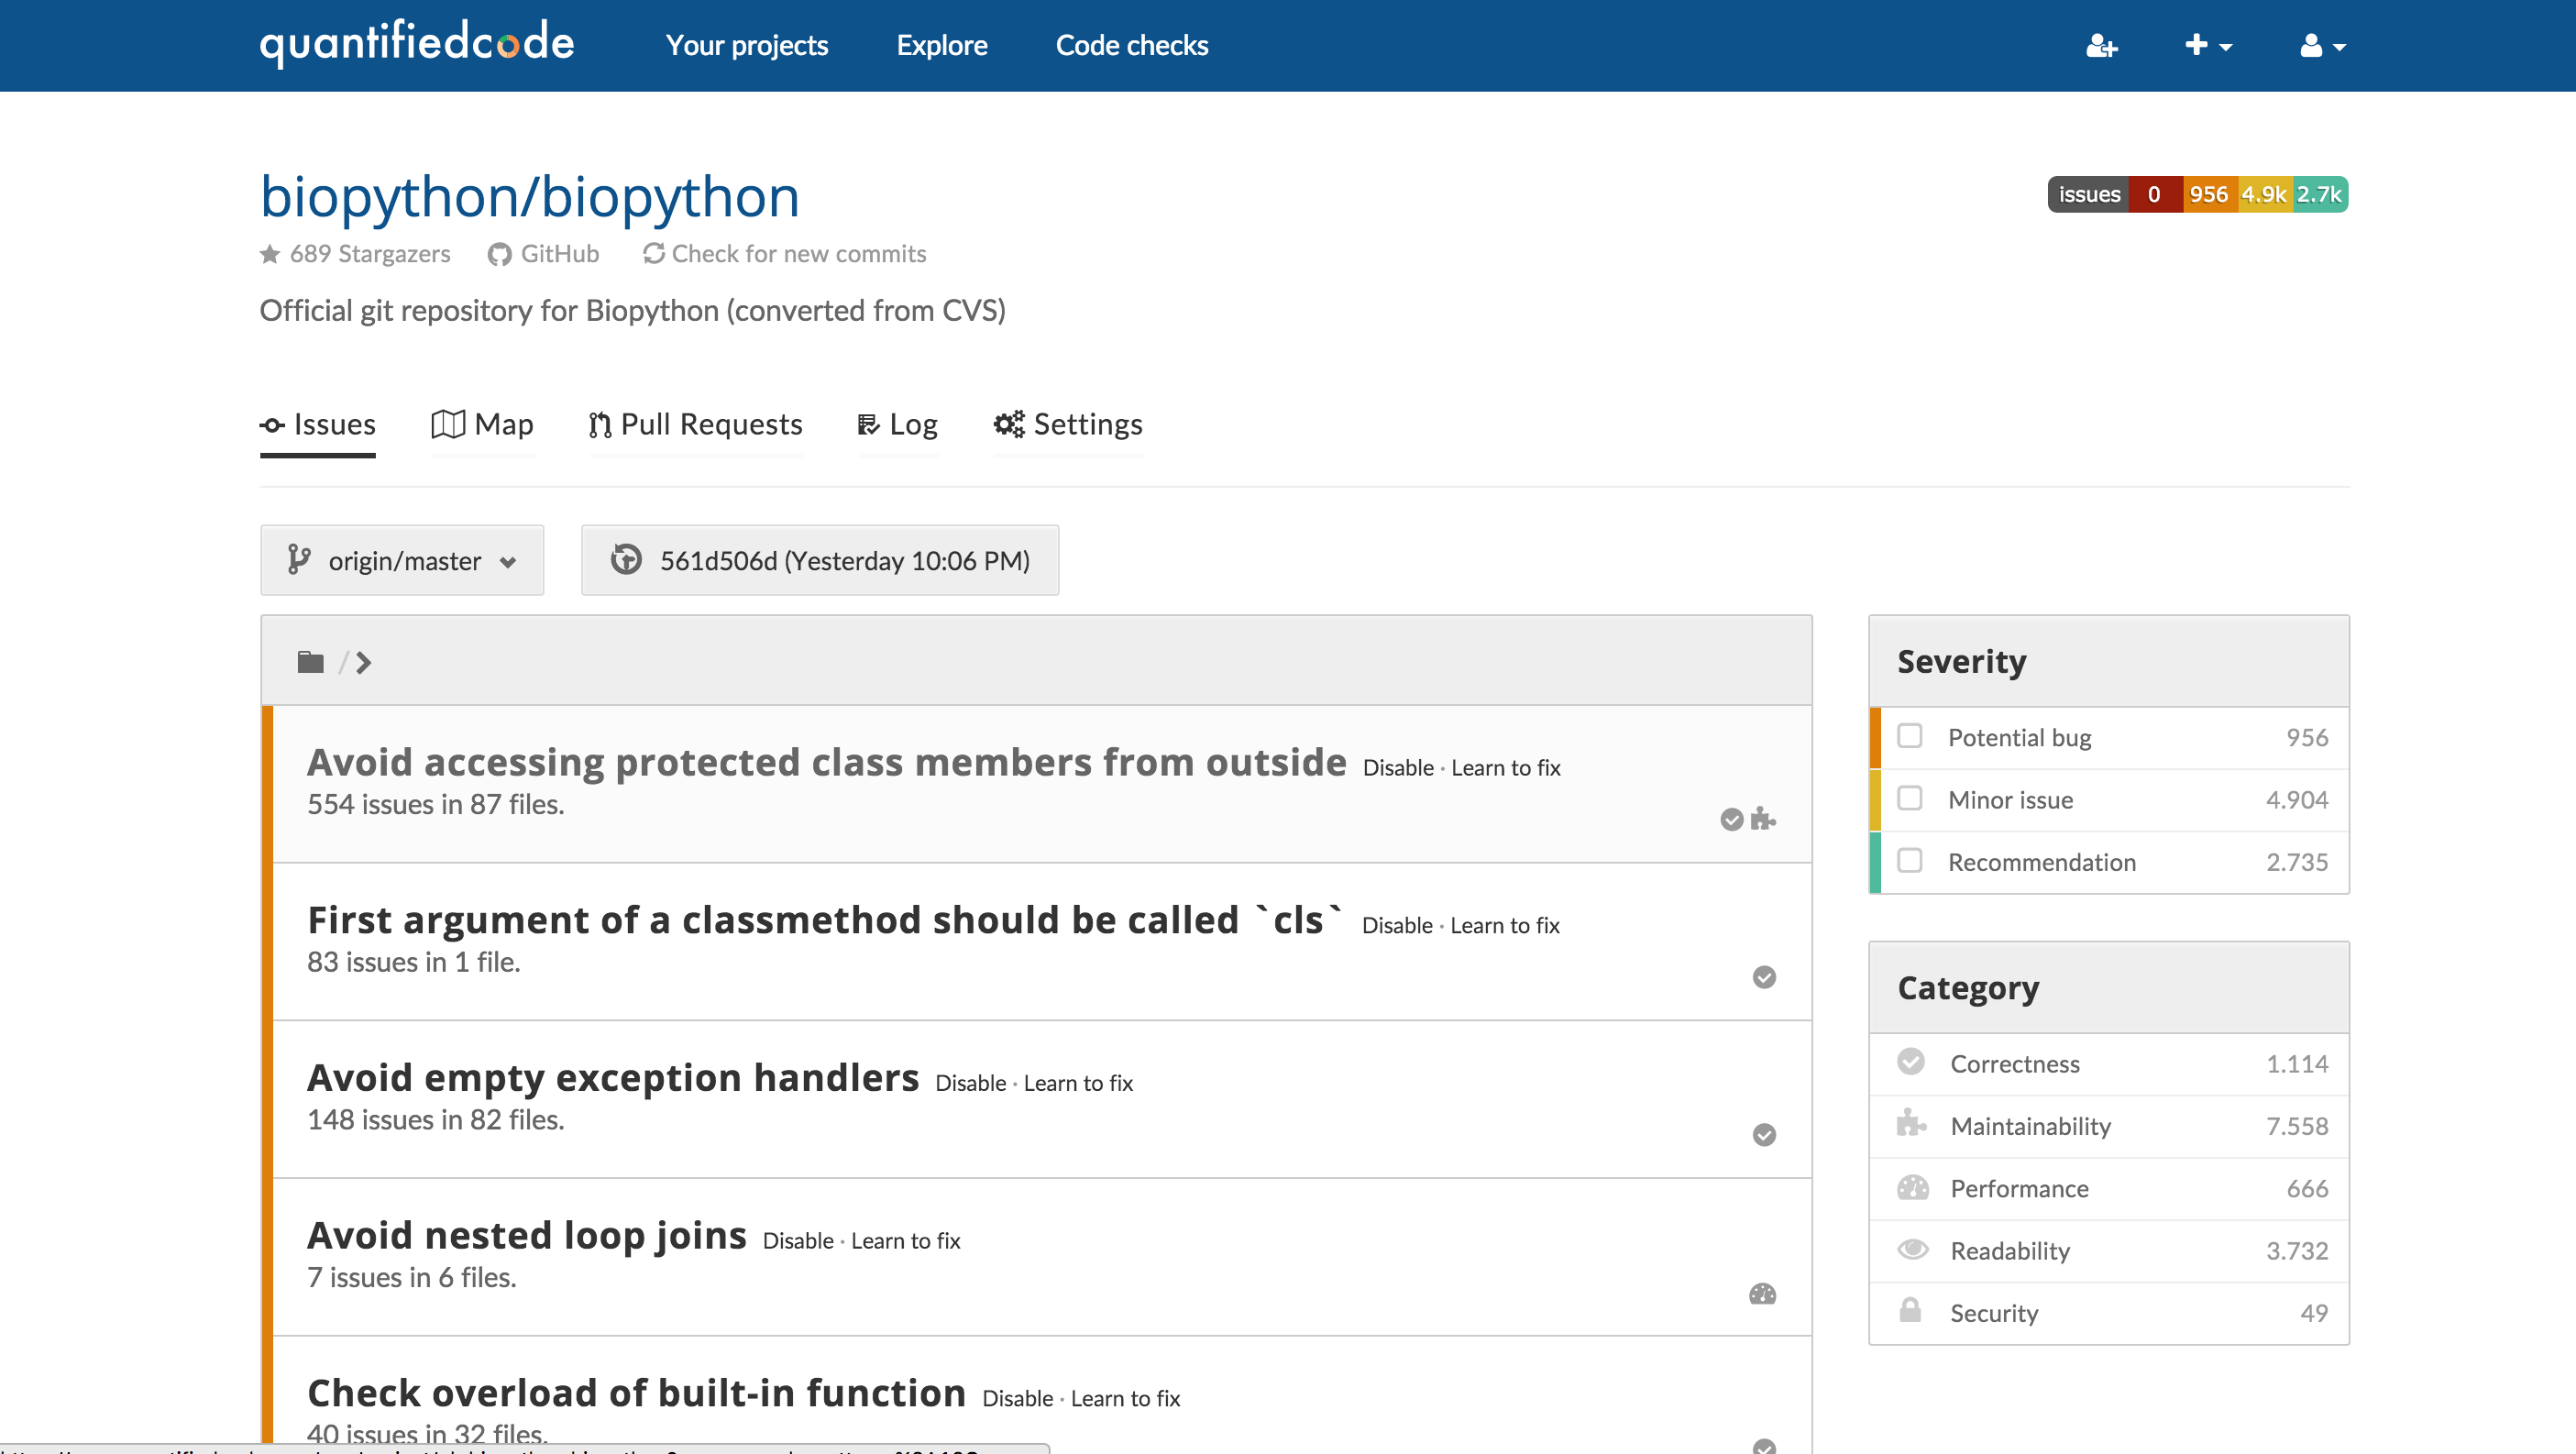Viewport: 2576px width, 1454px height.
Task: Tick the Recommendation severity checkbox
Action: click(x=1910, y=861)
